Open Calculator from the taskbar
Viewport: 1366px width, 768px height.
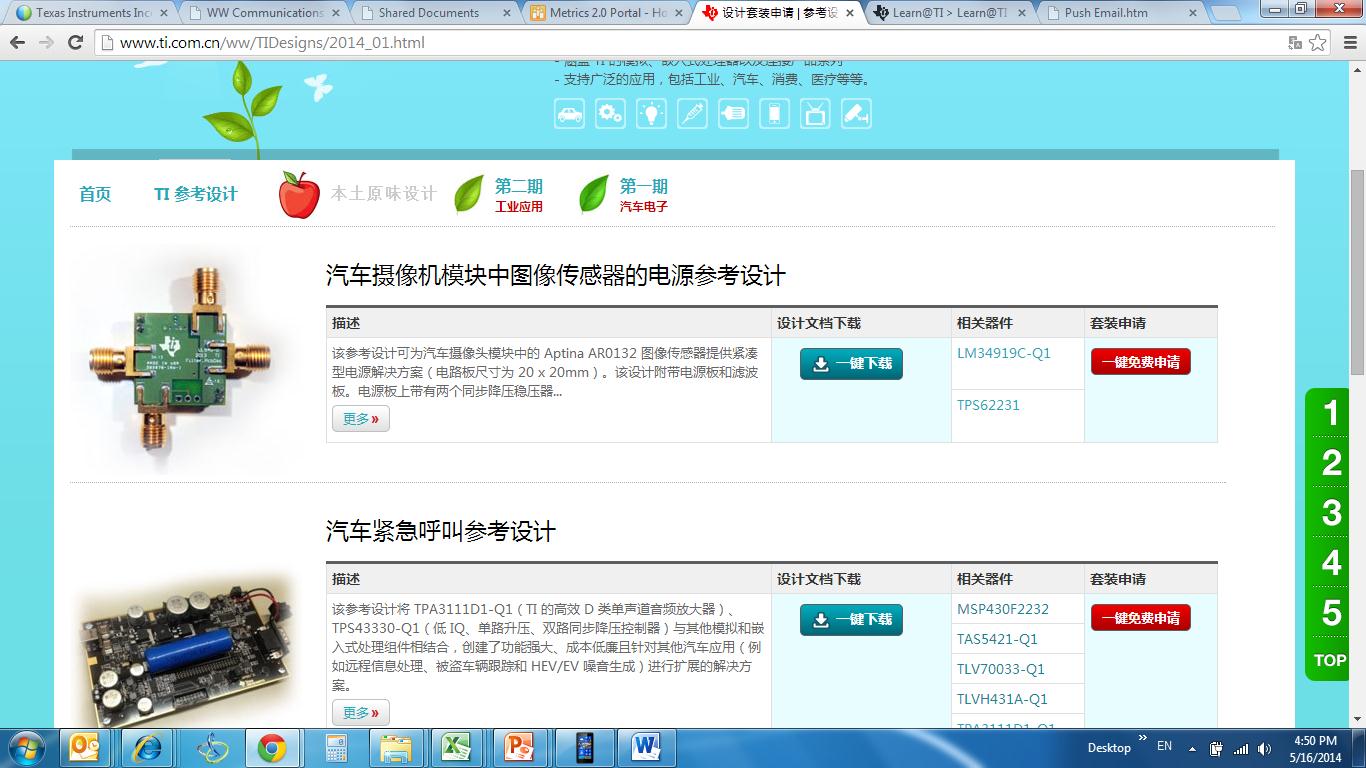coord(335,748)
